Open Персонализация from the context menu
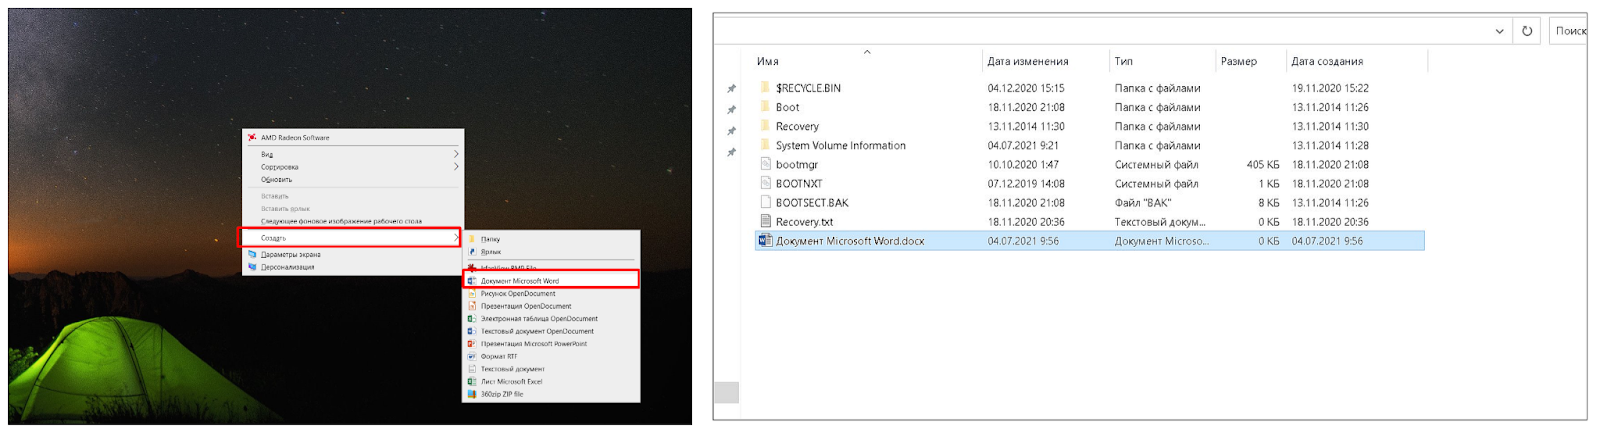Image resolution: width=1600 pixels, height=433 pixels. tap(288, 267)
